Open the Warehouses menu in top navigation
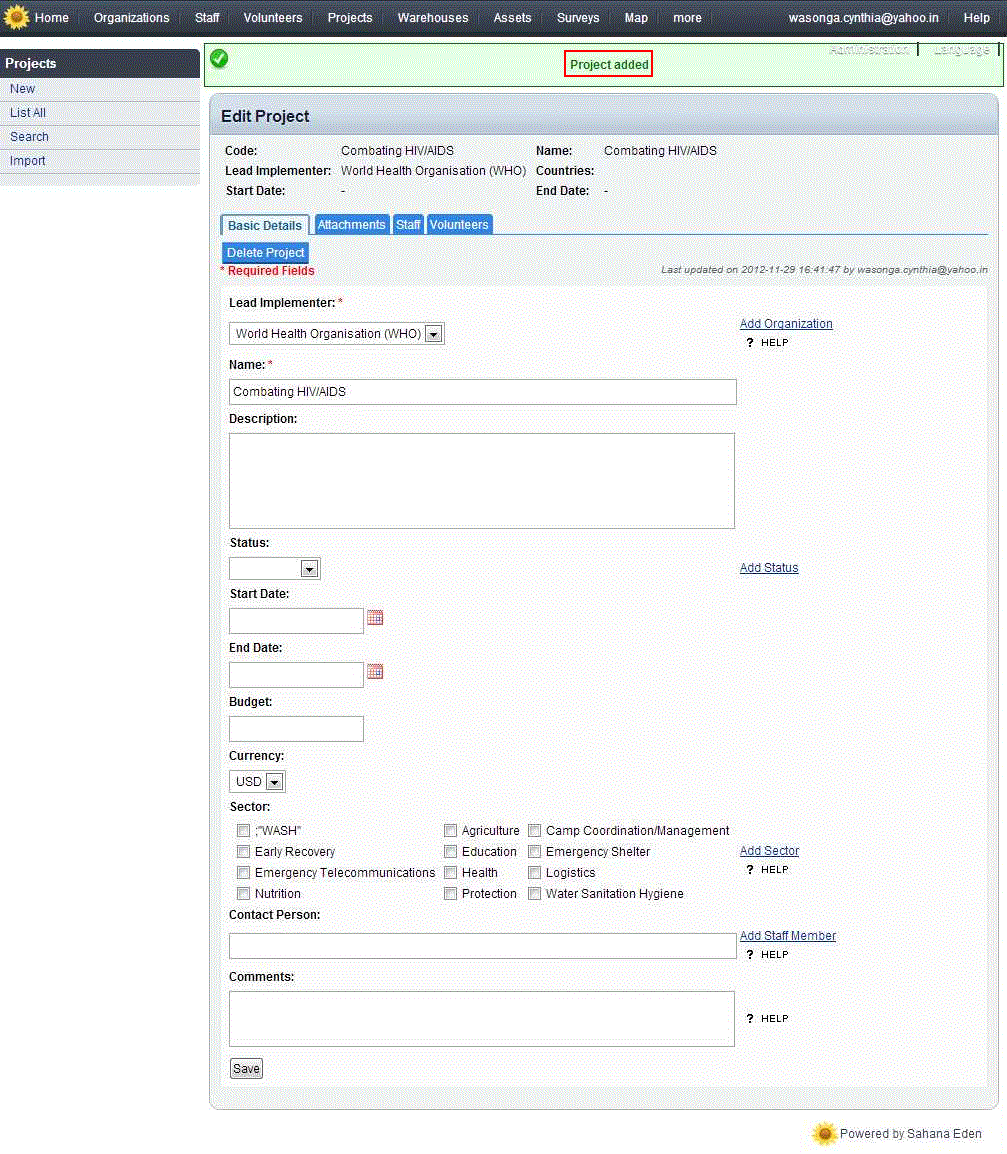Viewport: 1007px width, 1154px height. point(432,18)
